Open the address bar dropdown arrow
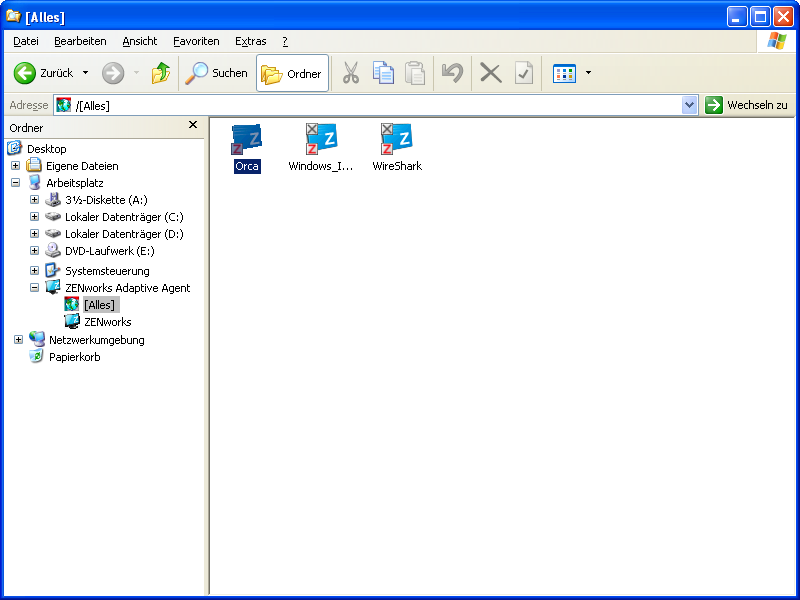 (x=689, y=105)
